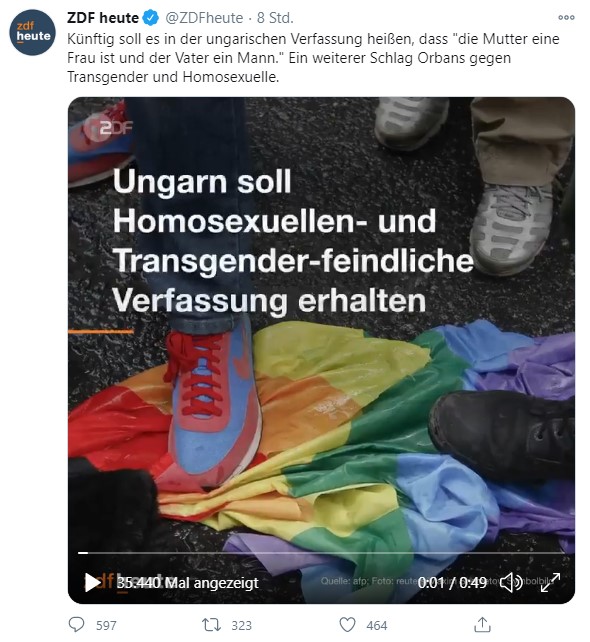The width and height of the screenshot is (590, 642).
Task: Click the 464 likes count
Action: 377,625
